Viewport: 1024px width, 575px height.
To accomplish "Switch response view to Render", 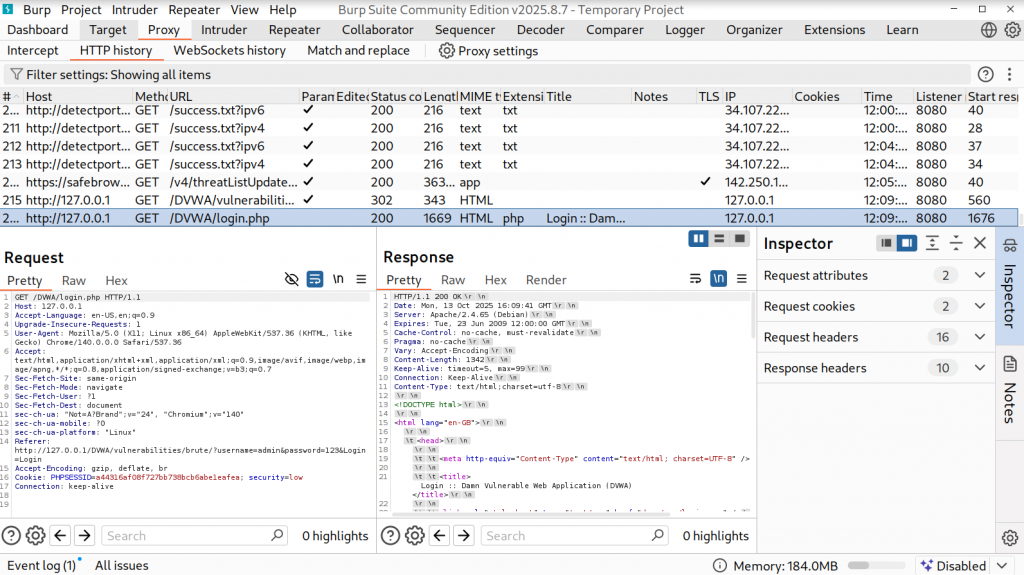I will [x=546, y=280].
